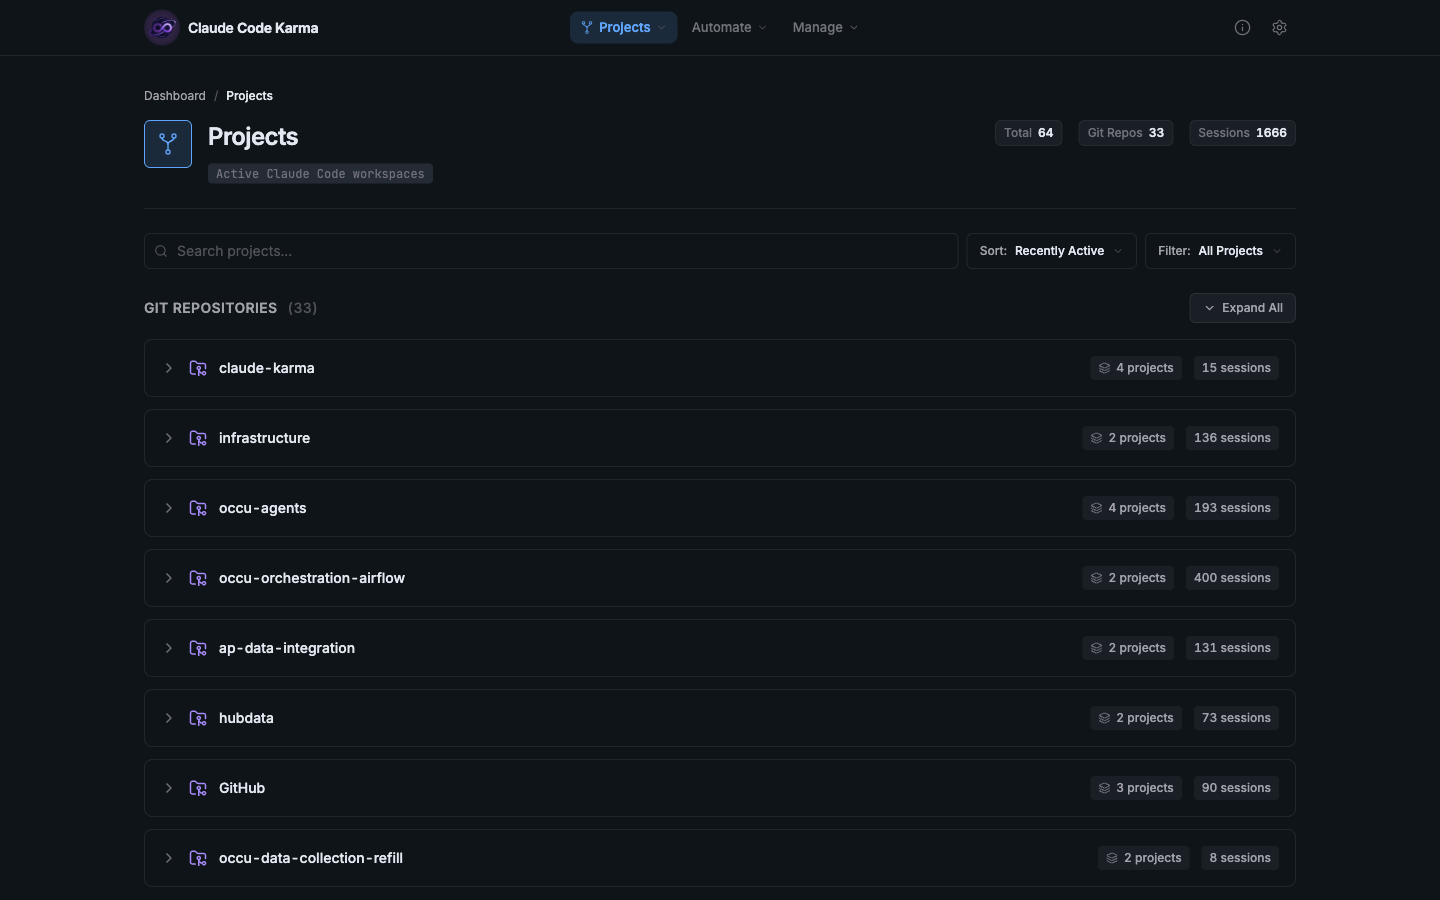Click layers icon in claude-karma projects badge
This screenshot has width=1440, height=900.
coord(1104,368)
